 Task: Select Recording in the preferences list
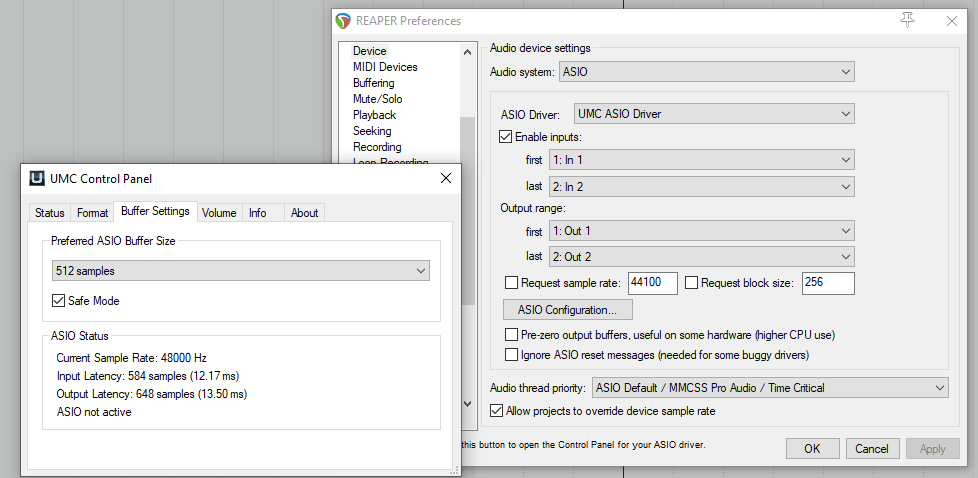[377, 147]
